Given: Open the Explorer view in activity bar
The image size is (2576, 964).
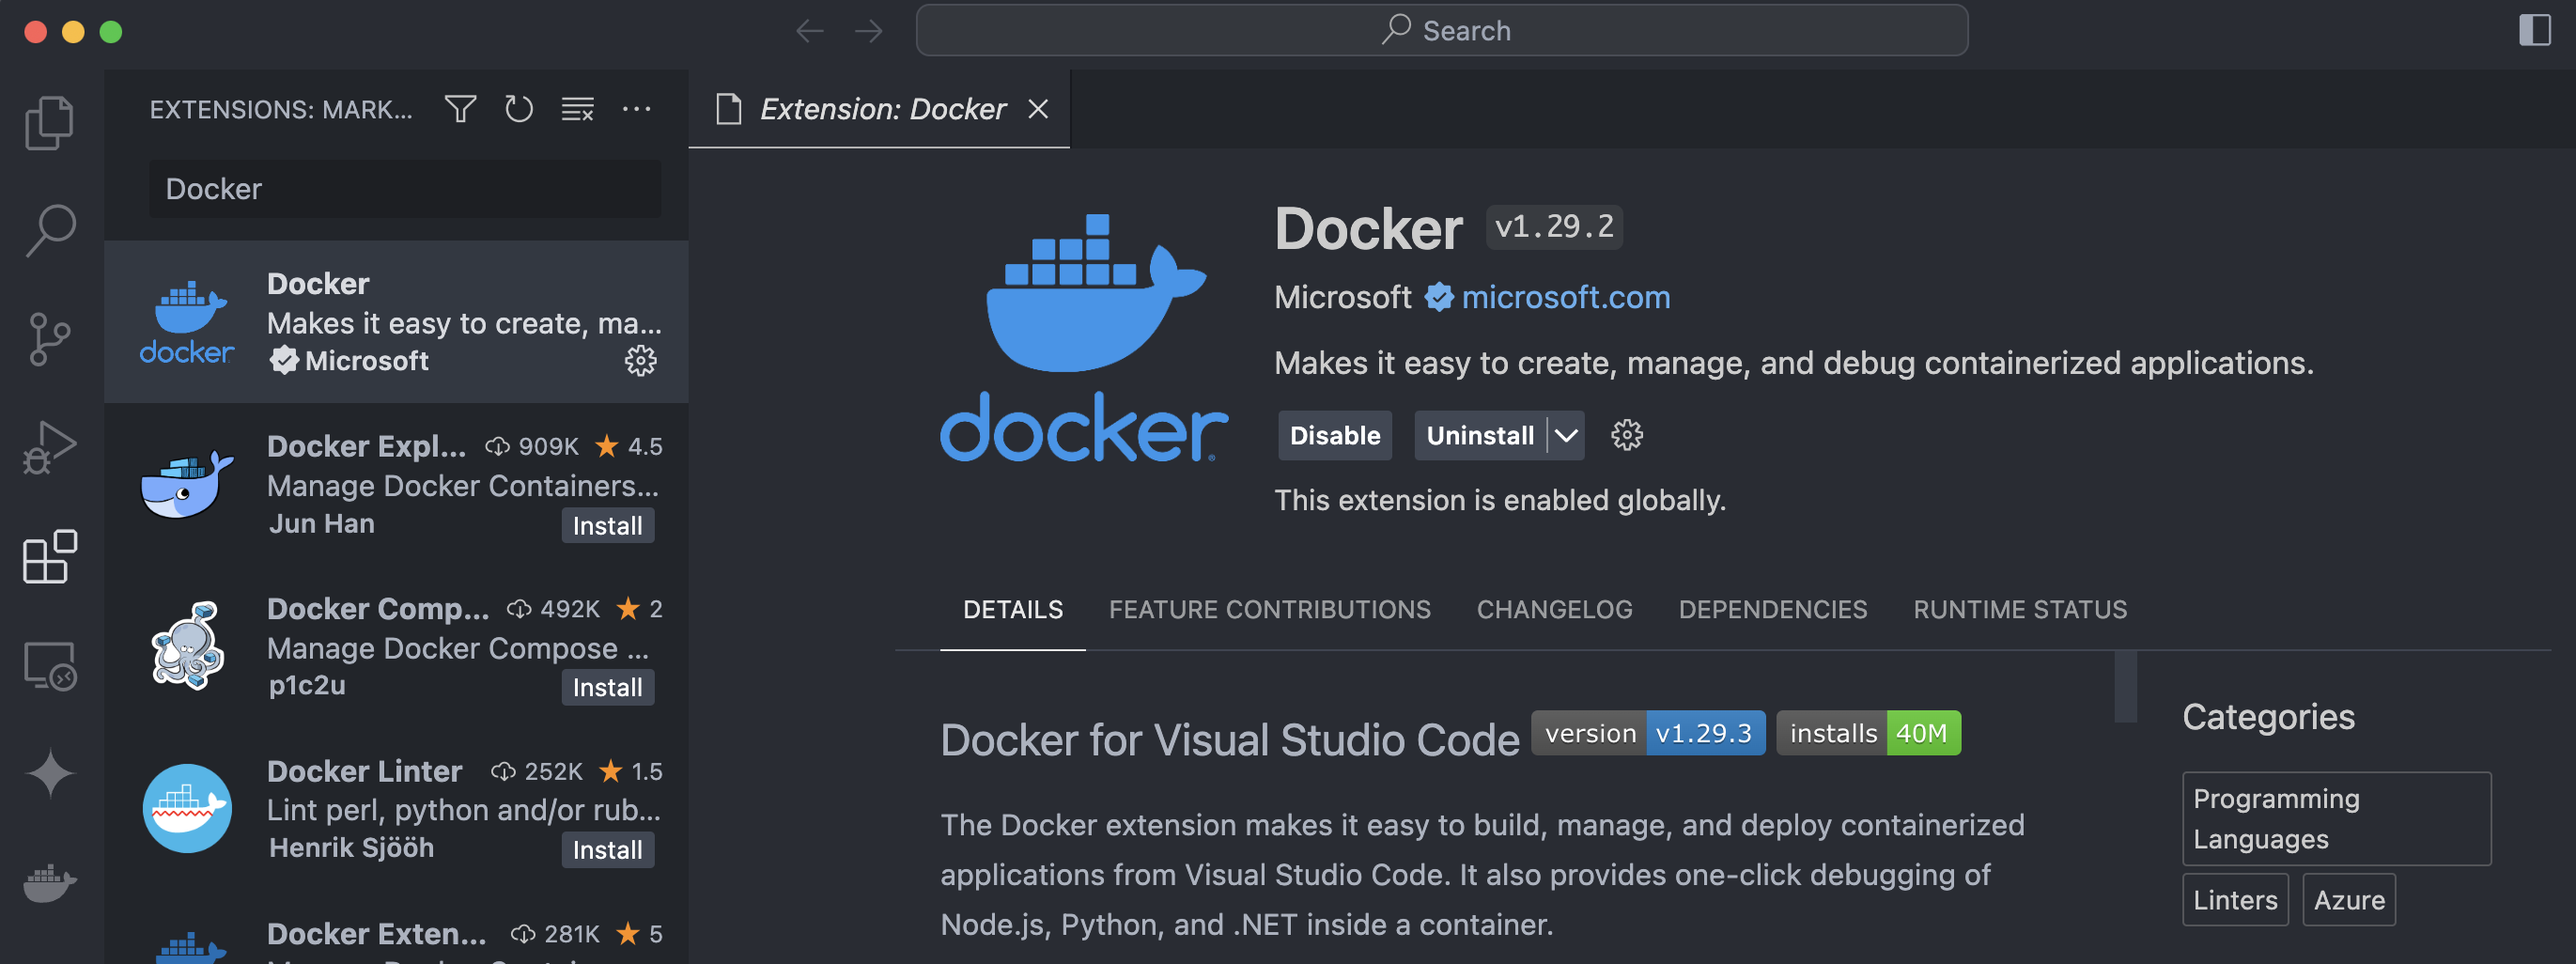Looking at the screenshot, I should (x=50, y=122).
